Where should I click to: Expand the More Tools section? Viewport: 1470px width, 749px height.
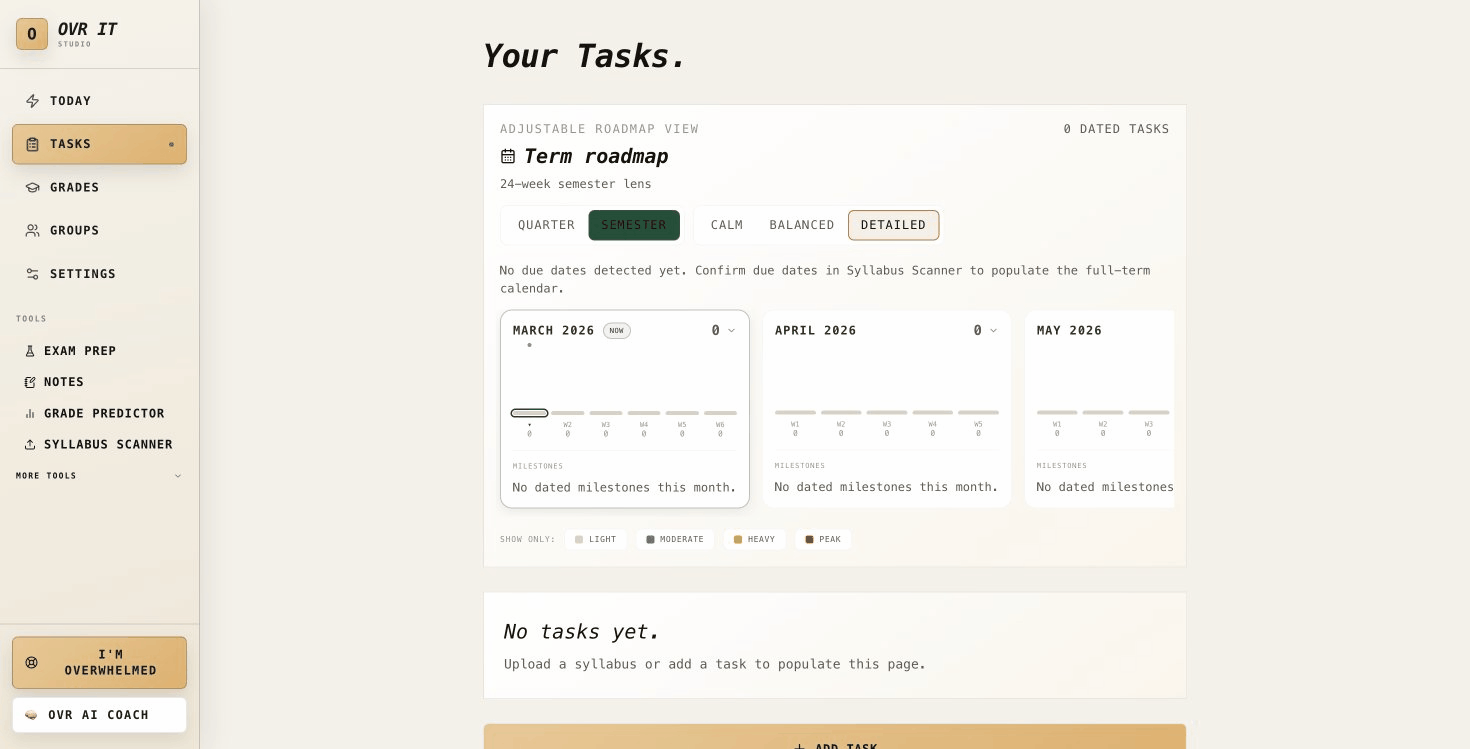(x=178, y=476)
